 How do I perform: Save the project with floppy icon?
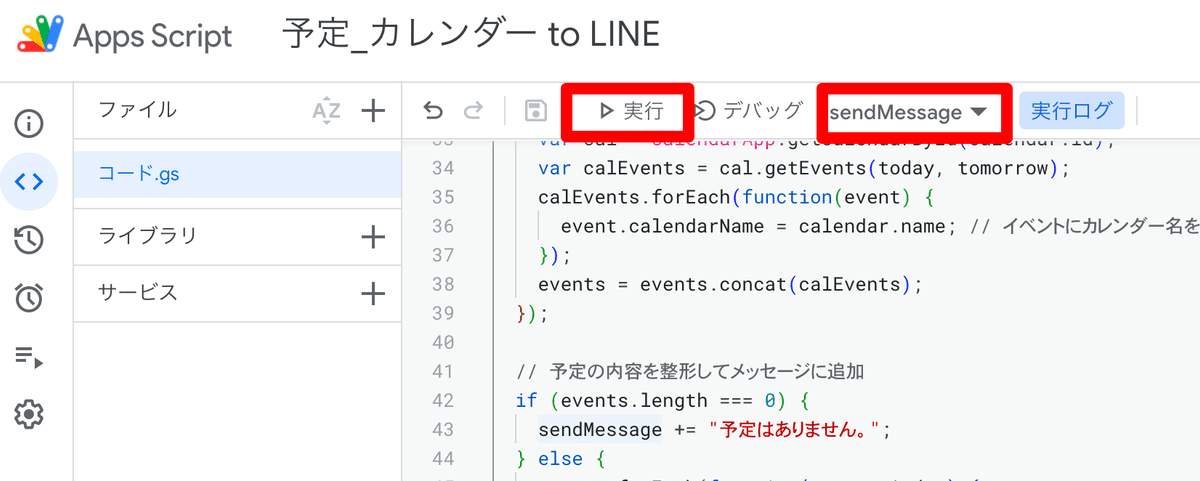coord(535,111)
